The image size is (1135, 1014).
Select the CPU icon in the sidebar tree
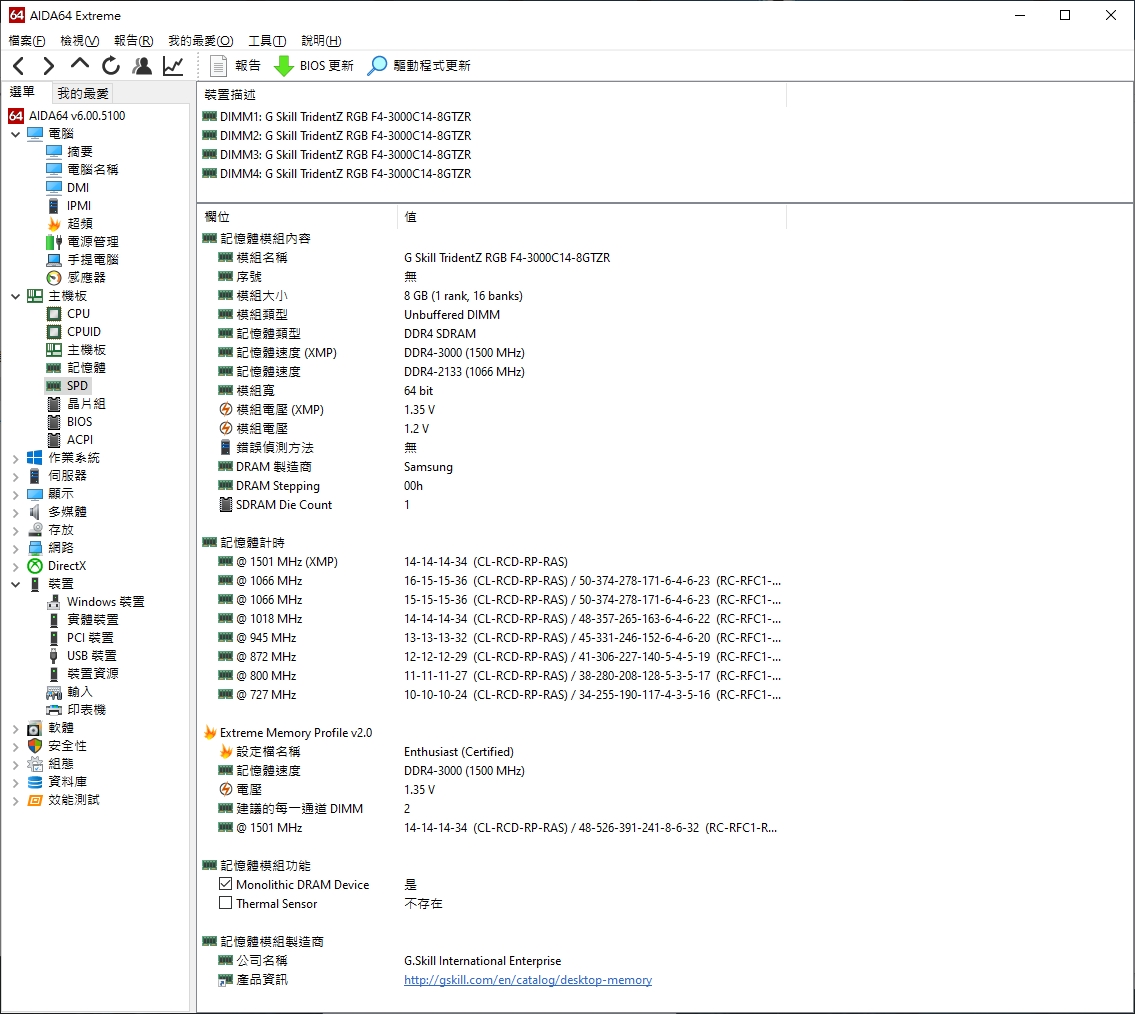(54, 313)
